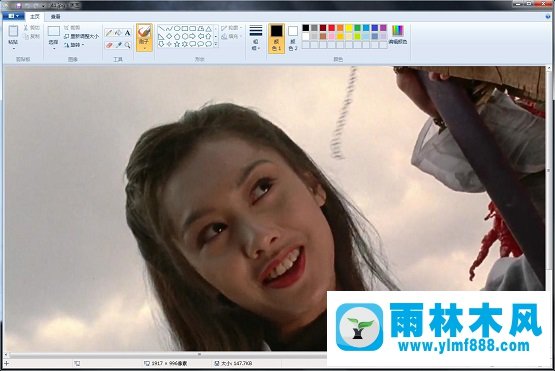Choose the Pentagon shape
This screenshot has height=371, width=555.
(x=177, y=36)
